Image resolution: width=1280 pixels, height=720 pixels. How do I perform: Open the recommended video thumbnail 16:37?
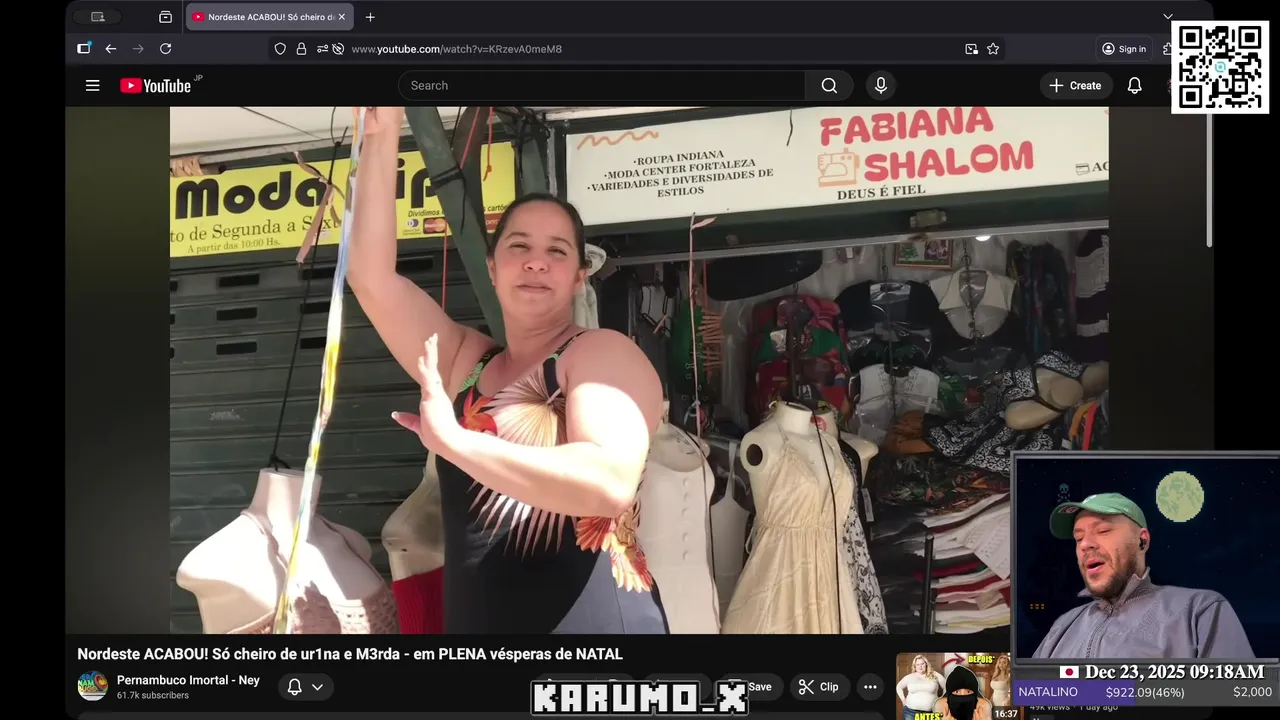click(x=958, y=686)
